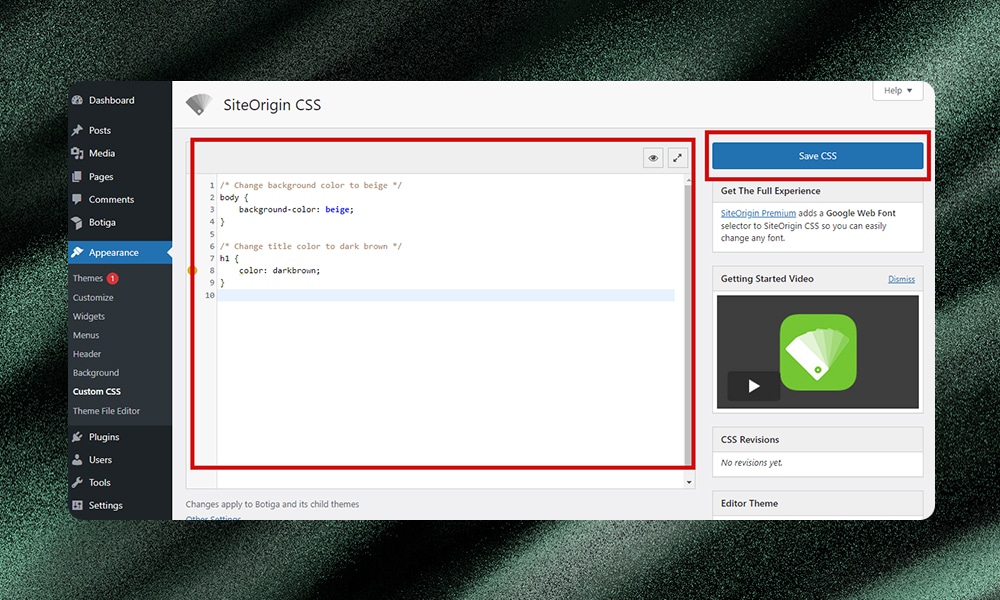Image resolution: width=1000 pixels, height=600 pixels.
Task: Dismiss the Getting Started Video
Action: click(901, 278)
